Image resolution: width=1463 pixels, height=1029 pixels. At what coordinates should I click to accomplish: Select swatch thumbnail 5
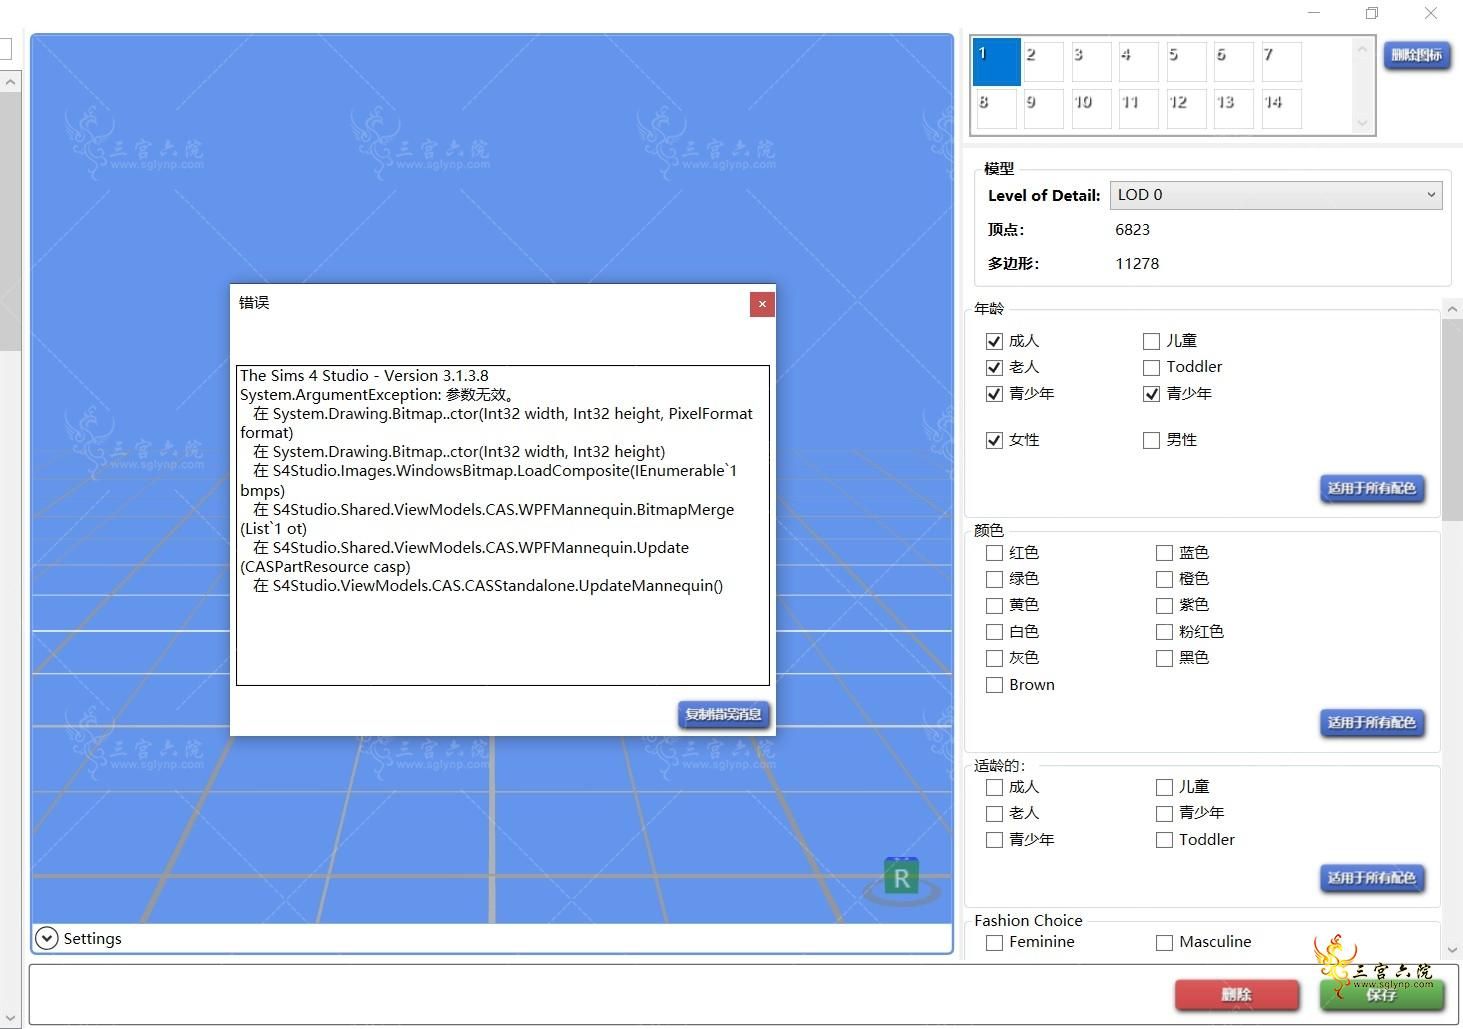[1186, 61]
